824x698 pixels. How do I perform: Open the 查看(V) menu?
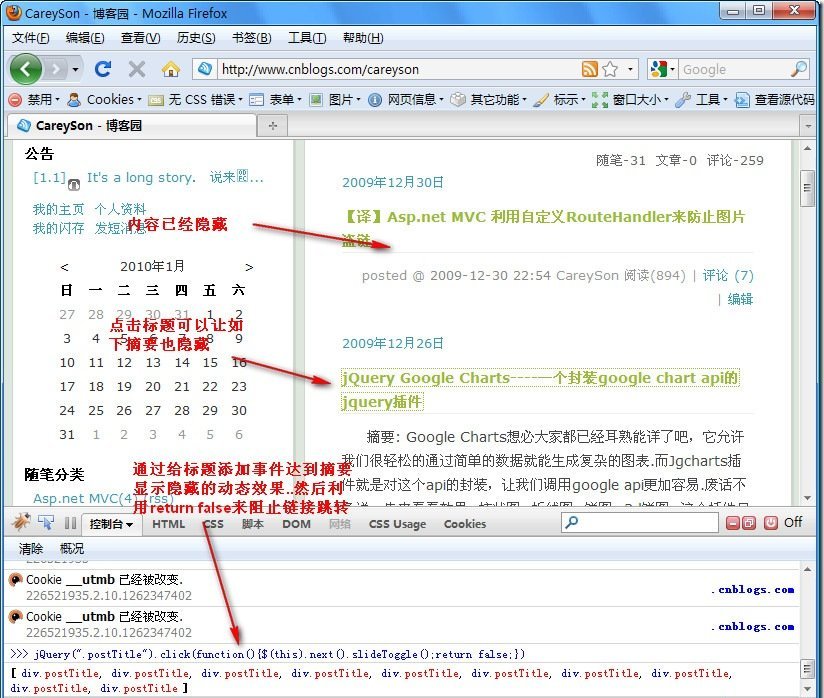(x=140, y=38)
